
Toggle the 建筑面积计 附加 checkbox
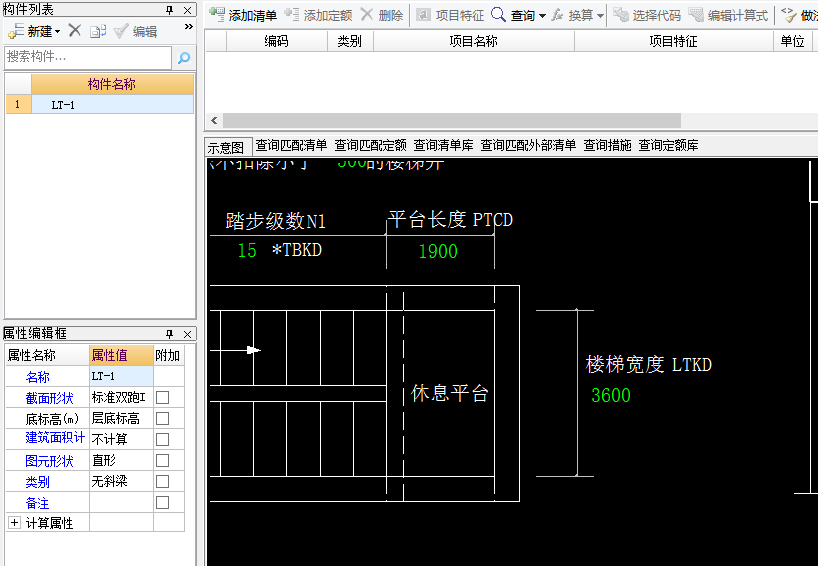coord(162,439)
